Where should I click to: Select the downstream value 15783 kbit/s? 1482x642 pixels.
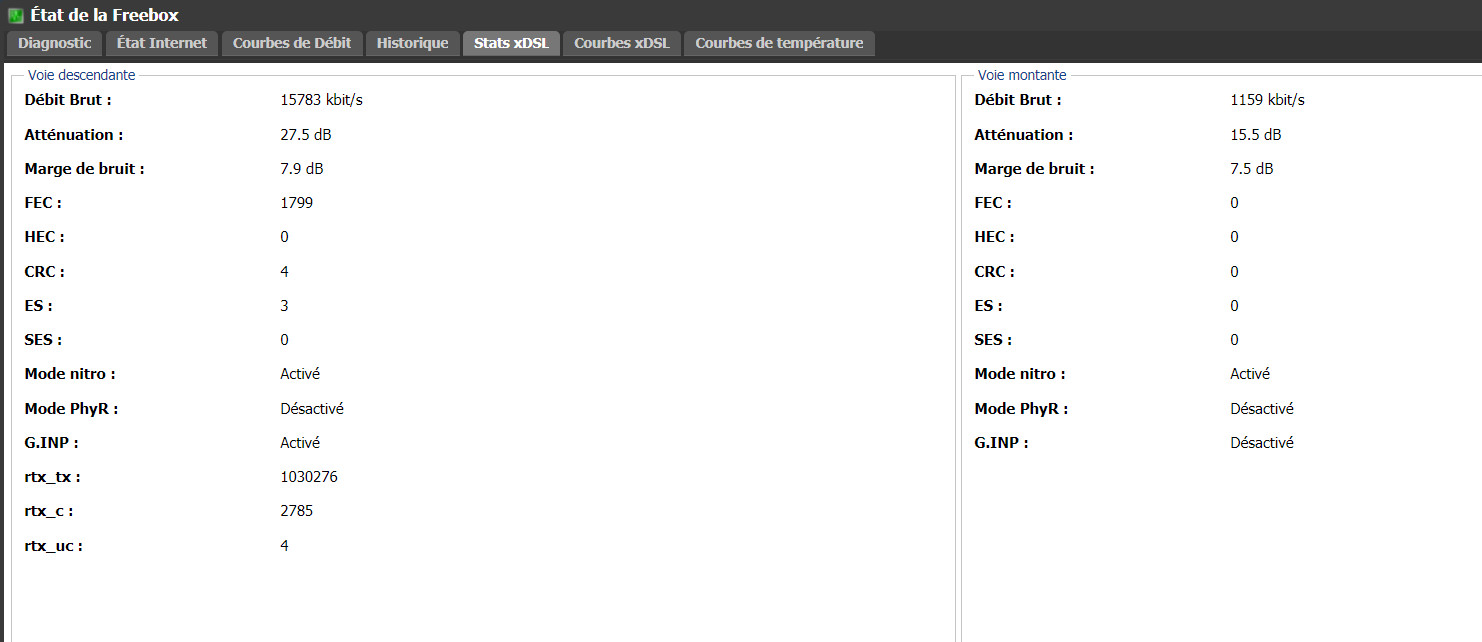point(321,100)
